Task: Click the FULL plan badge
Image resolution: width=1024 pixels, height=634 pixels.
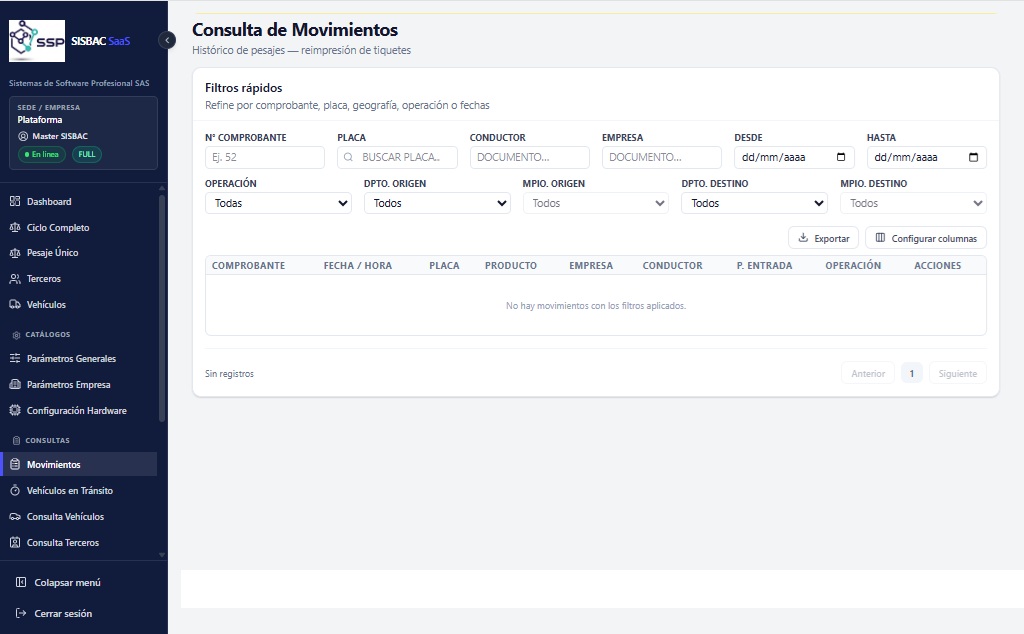Action: click(x=87, y=155)
